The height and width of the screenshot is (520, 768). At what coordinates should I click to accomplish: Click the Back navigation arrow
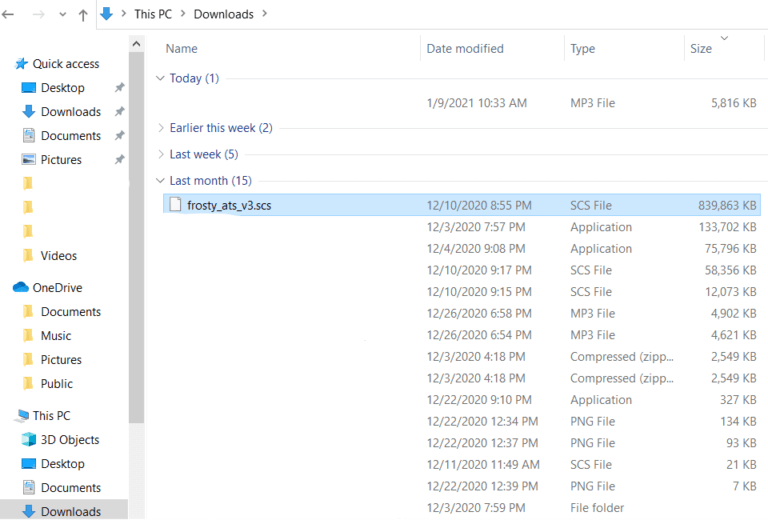click(9, 14)
